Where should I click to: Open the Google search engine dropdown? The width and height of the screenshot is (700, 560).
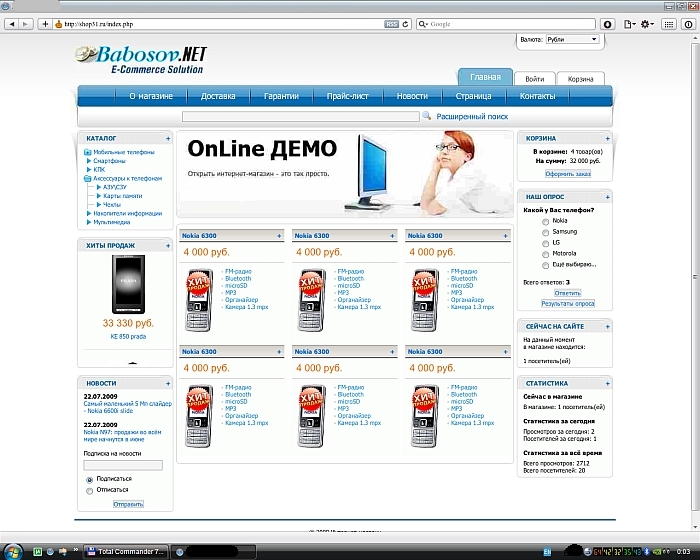click(x=423, y=24)
